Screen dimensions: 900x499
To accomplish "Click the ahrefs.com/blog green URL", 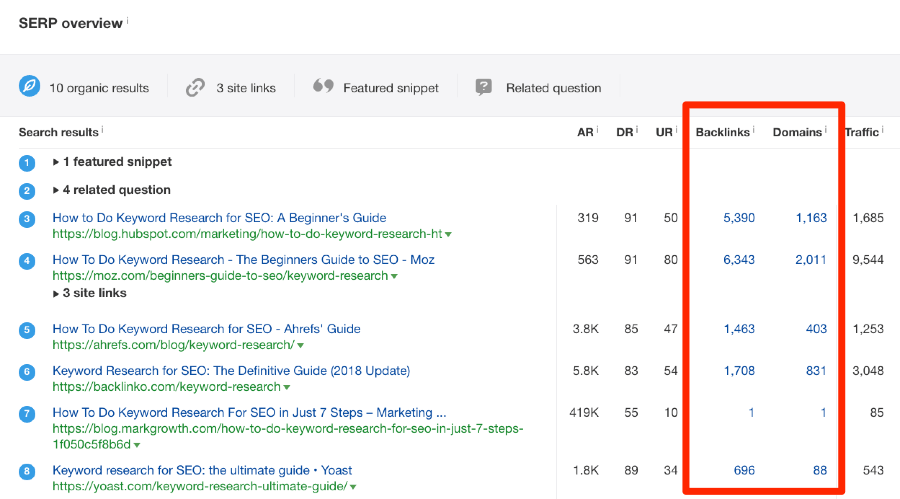I will tap(174, 345).
